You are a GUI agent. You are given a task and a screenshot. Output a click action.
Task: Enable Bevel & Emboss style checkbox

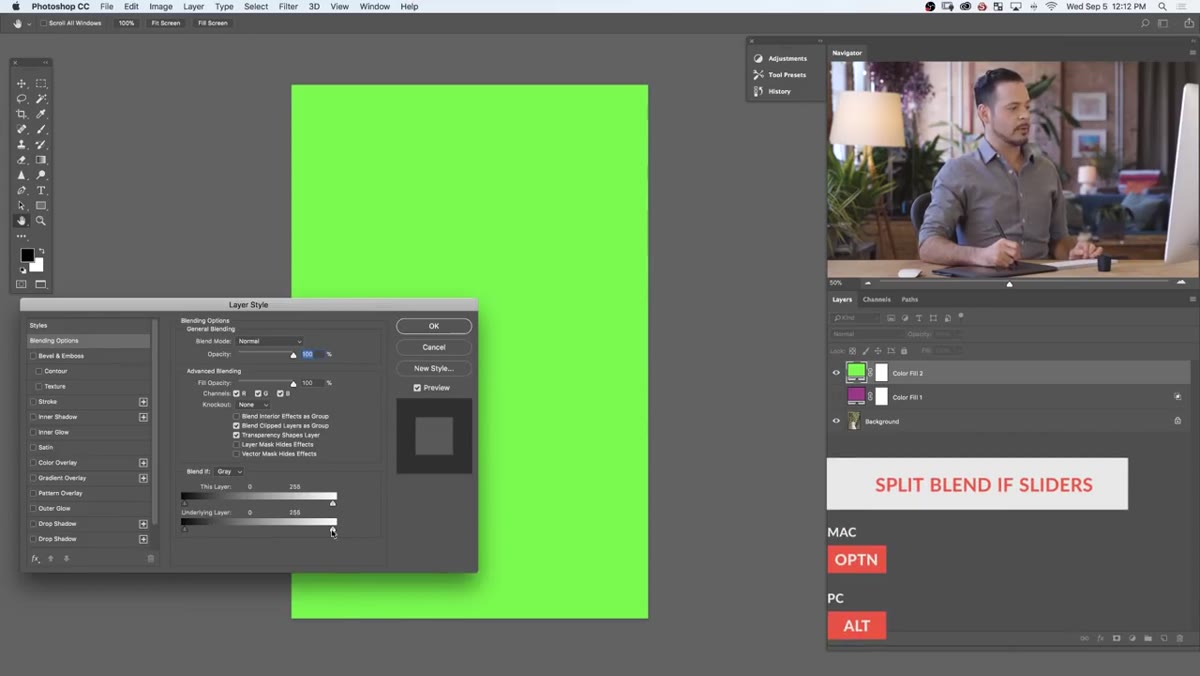click(33, 356)
